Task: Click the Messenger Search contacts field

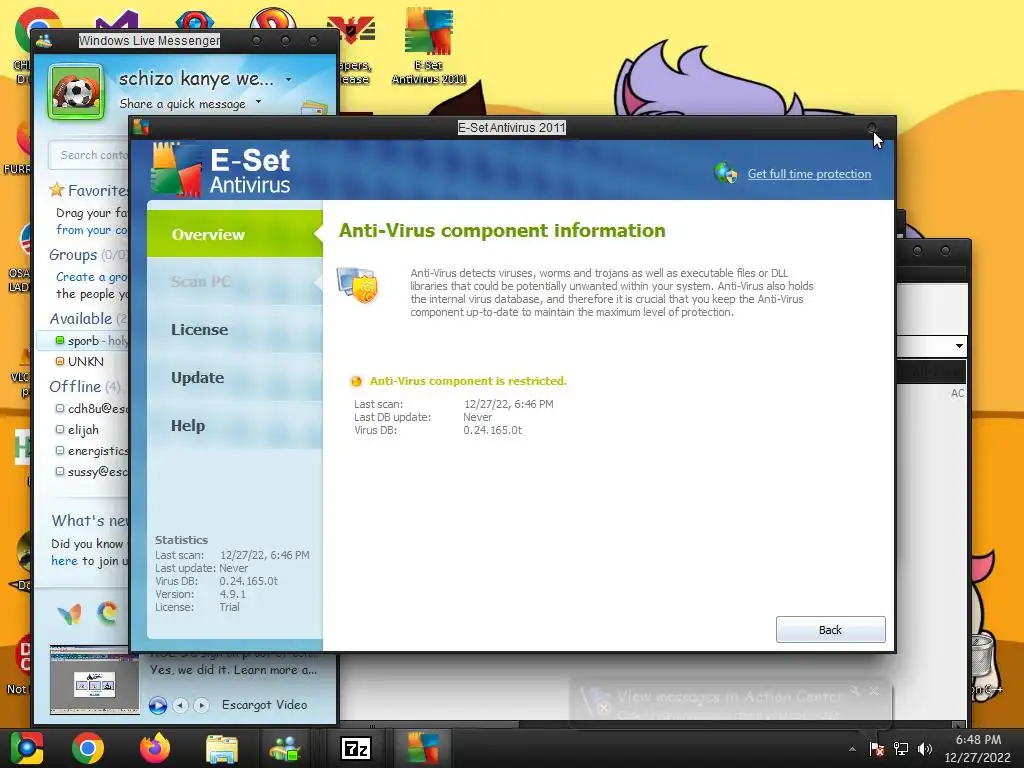Action: (90, 155)
